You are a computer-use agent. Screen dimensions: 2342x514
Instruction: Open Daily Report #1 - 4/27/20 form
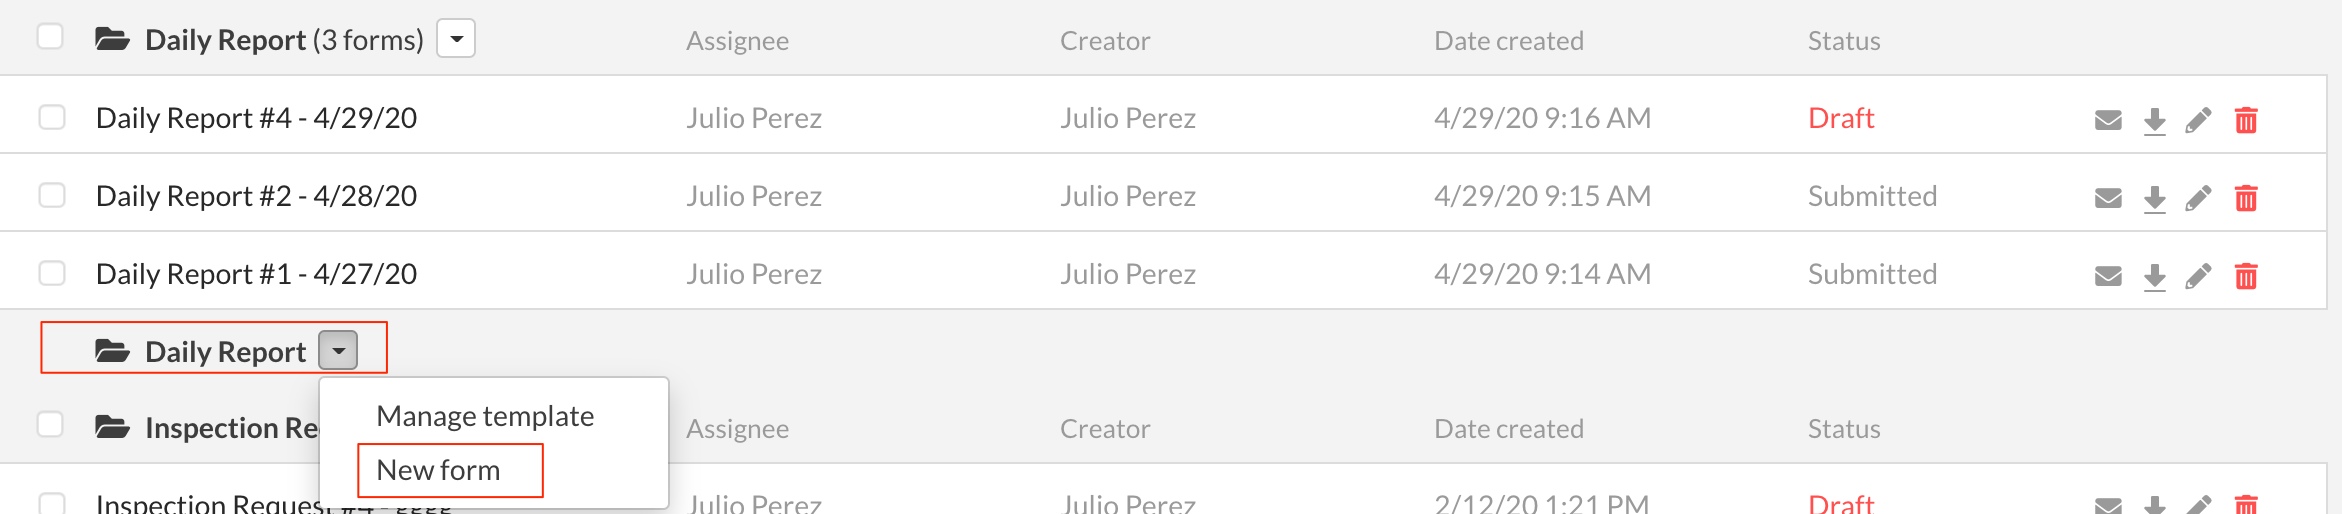tap(256, 274)
